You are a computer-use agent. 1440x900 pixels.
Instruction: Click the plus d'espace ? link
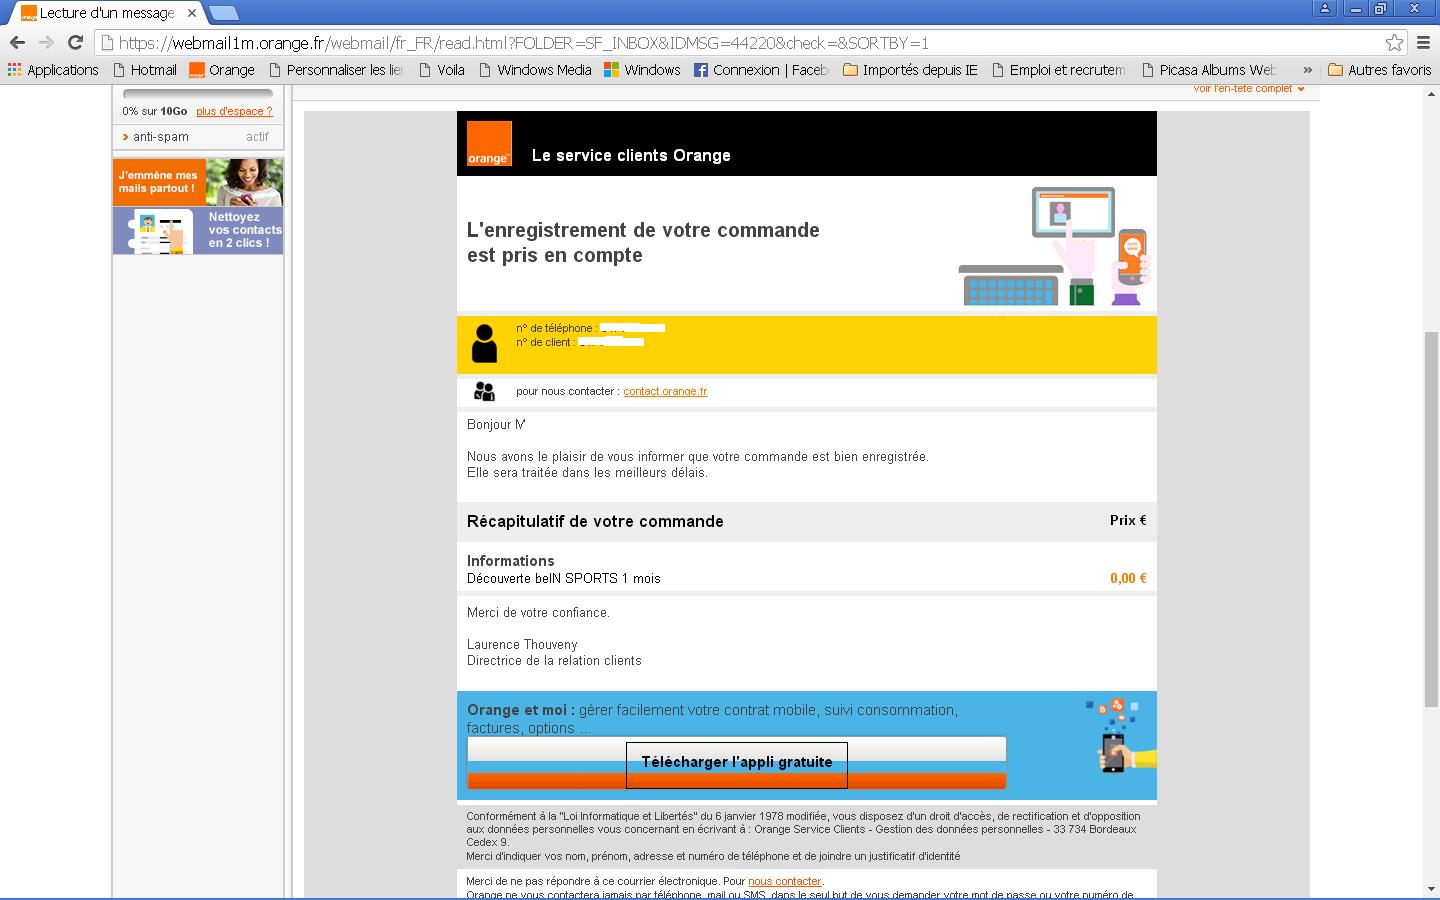tap(234, 111)
